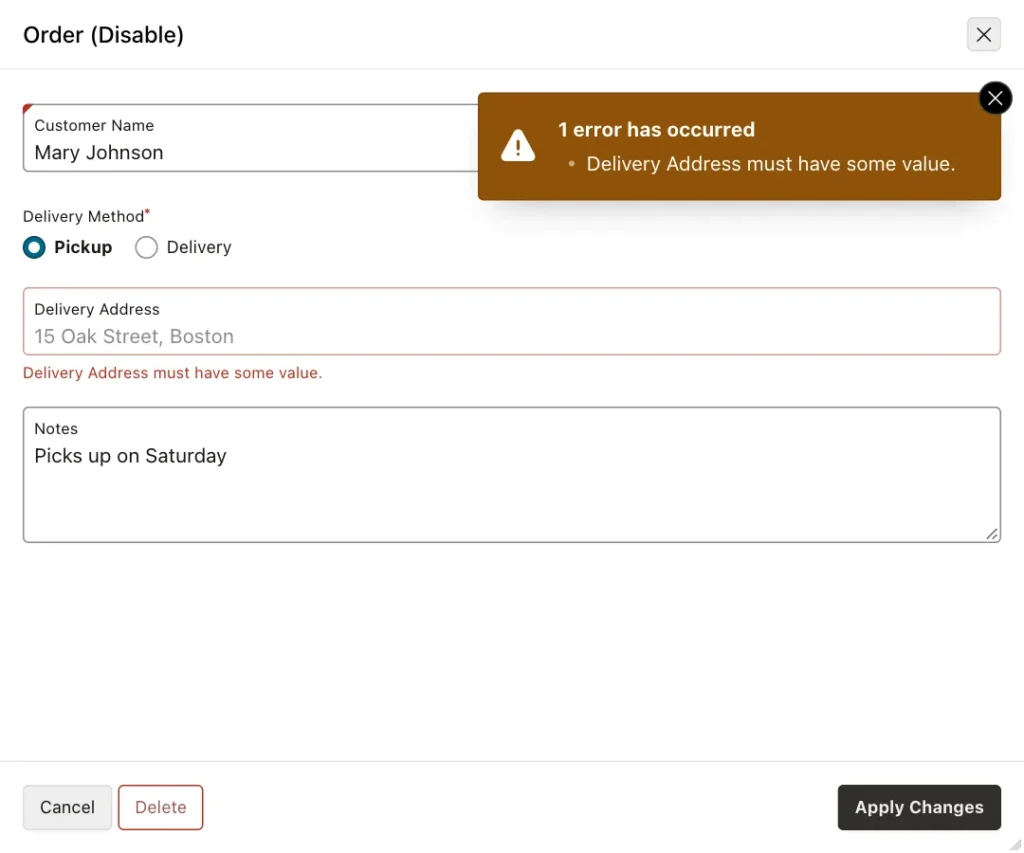This screenshot has width=1024, height=853.
Task: Click Apply Changes button
Action: pyautogui.click(x=919, y=807)
